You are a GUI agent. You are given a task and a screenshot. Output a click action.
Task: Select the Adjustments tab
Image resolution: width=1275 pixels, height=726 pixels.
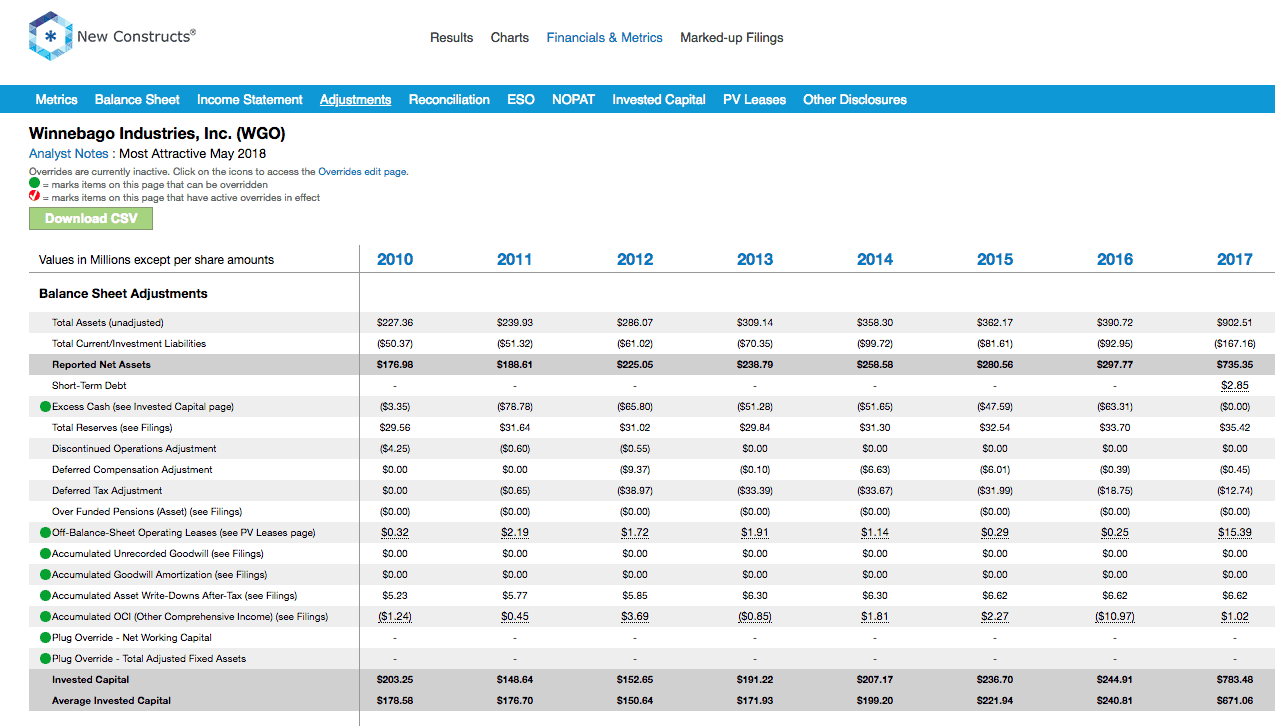(x=355, y=99)
